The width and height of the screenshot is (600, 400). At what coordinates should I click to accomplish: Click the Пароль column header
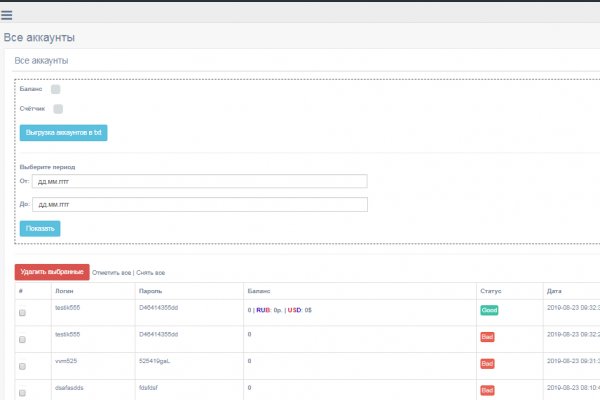pyautogui.click(x=151, y=290)
